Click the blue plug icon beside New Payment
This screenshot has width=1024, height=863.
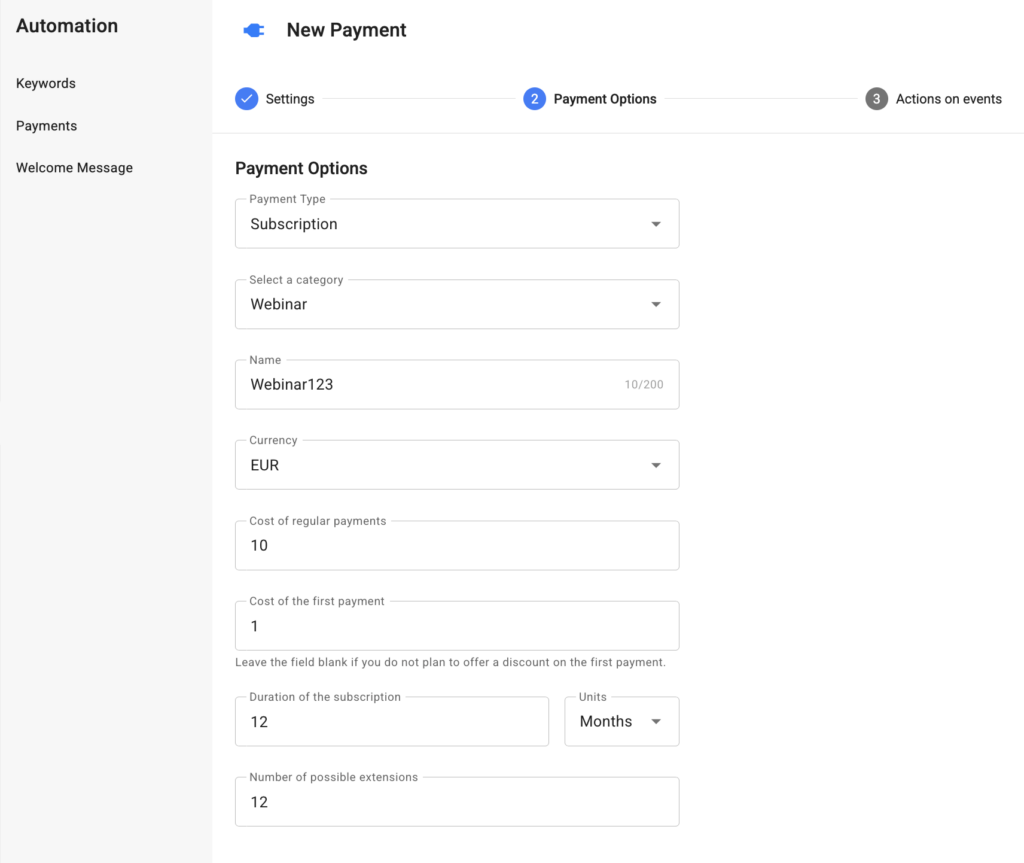pyautogui.click(x=254, y=31)
